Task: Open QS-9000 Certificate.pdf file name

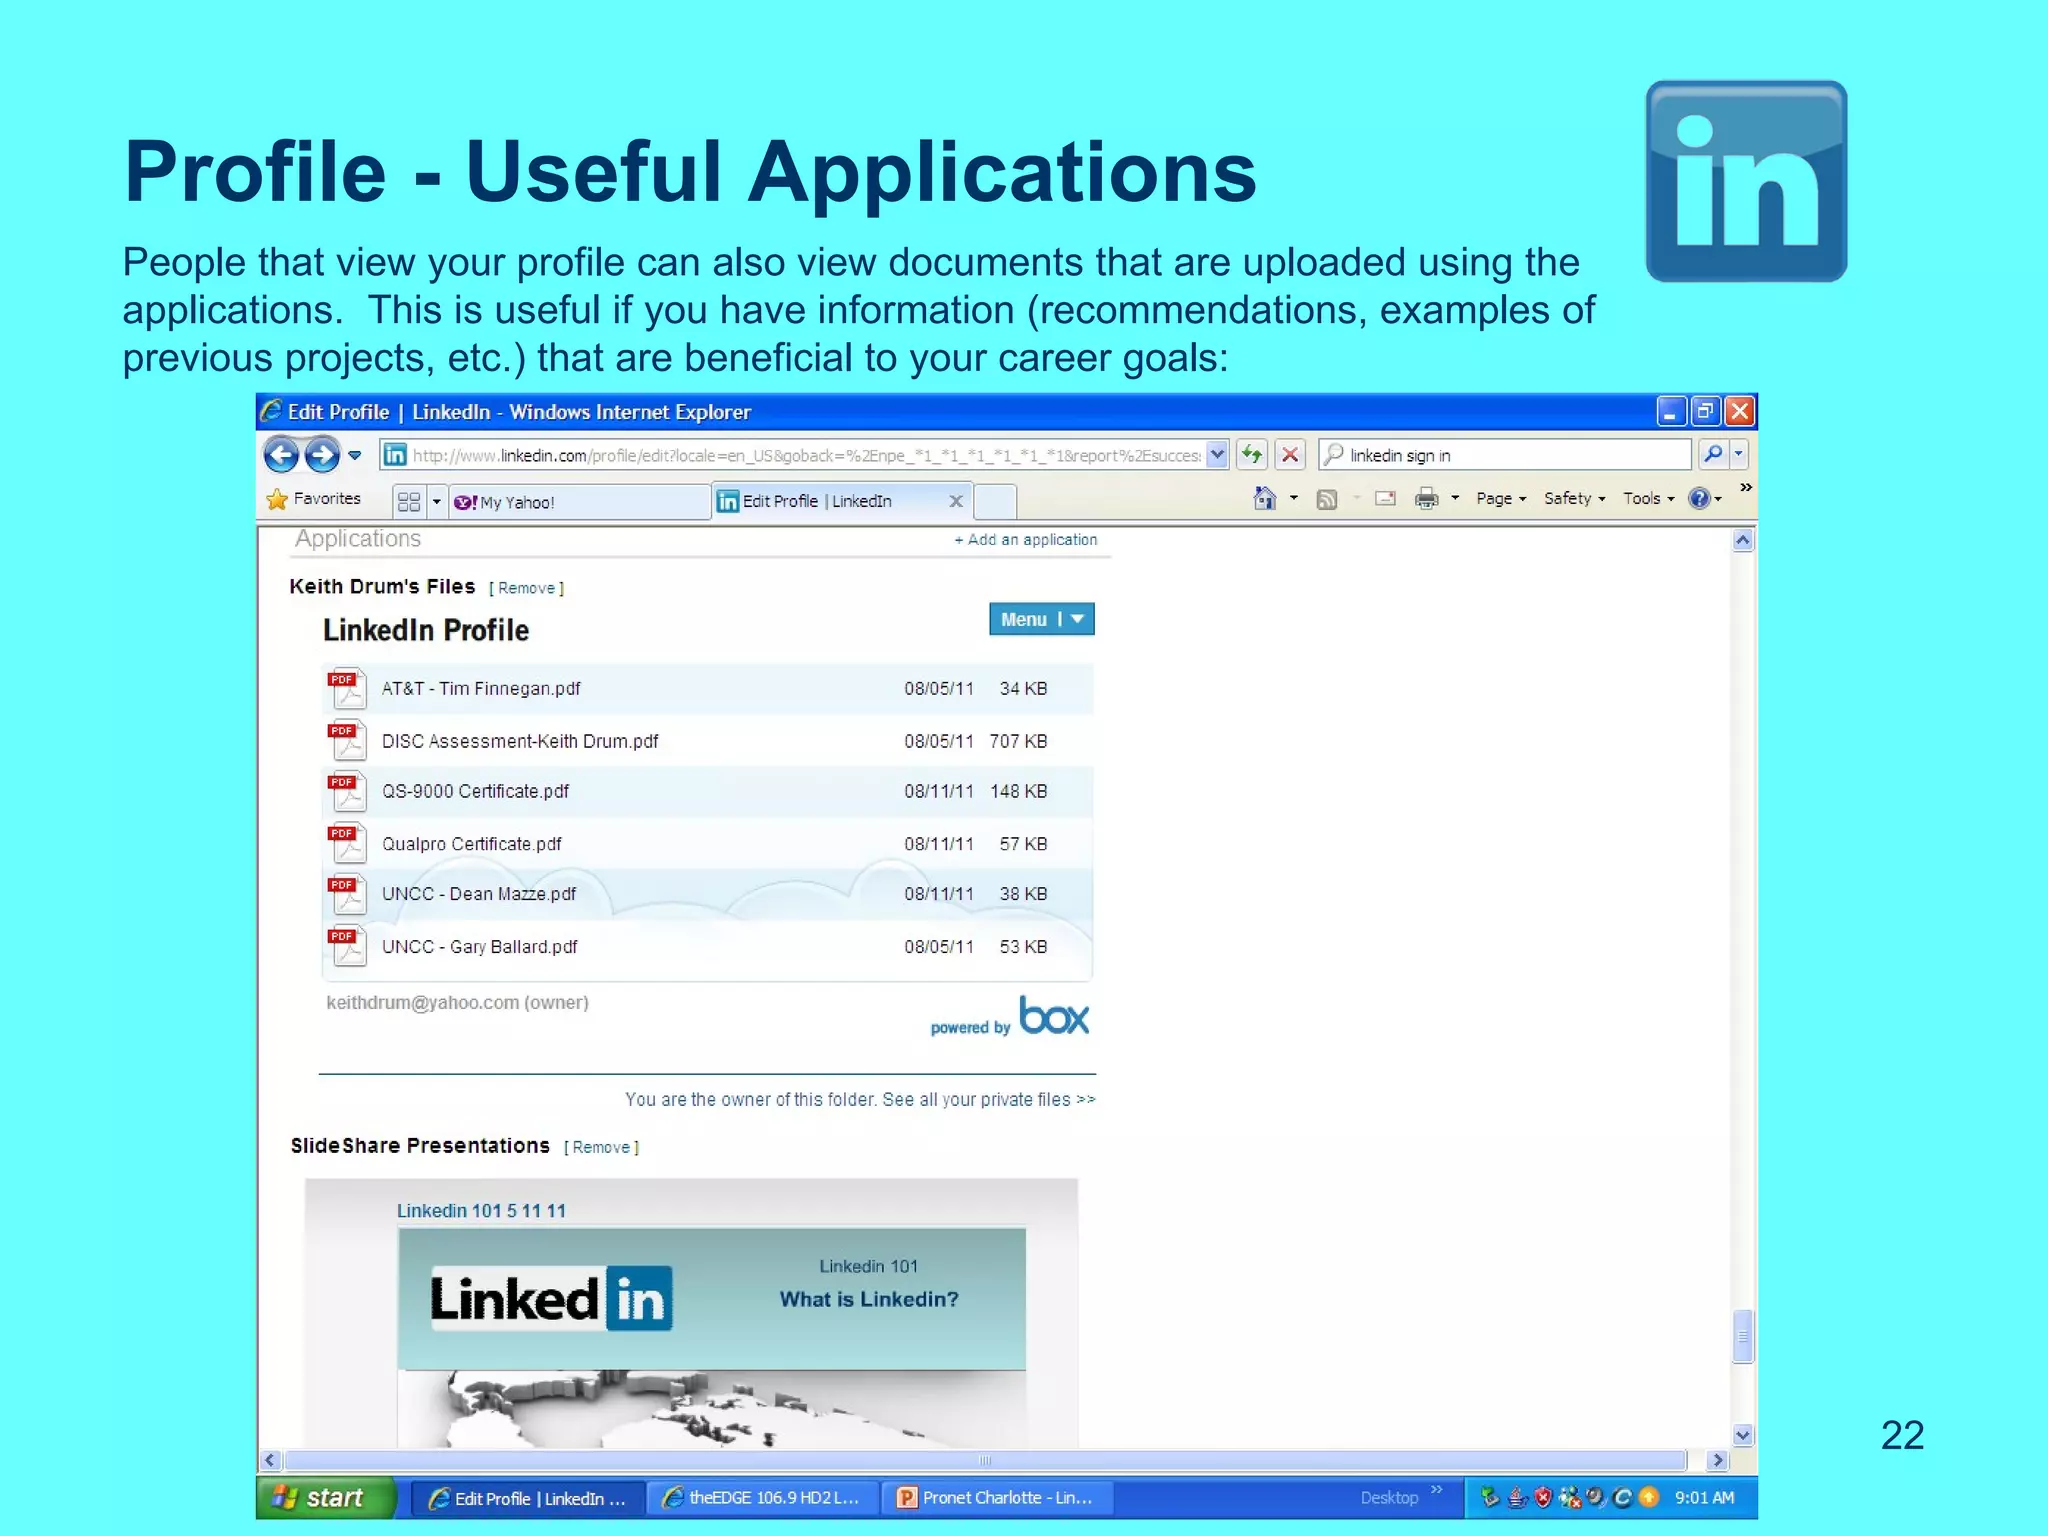Action: 475,791
